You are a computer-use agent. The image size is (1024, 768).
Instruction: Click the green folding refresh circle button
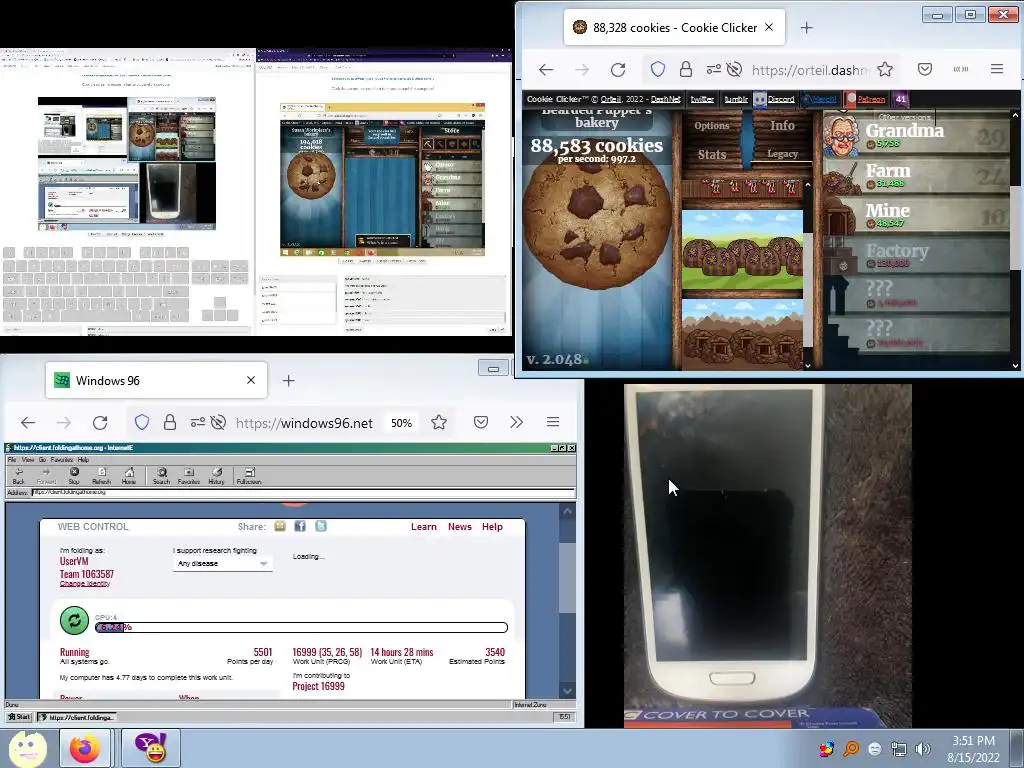coord(74,620)
